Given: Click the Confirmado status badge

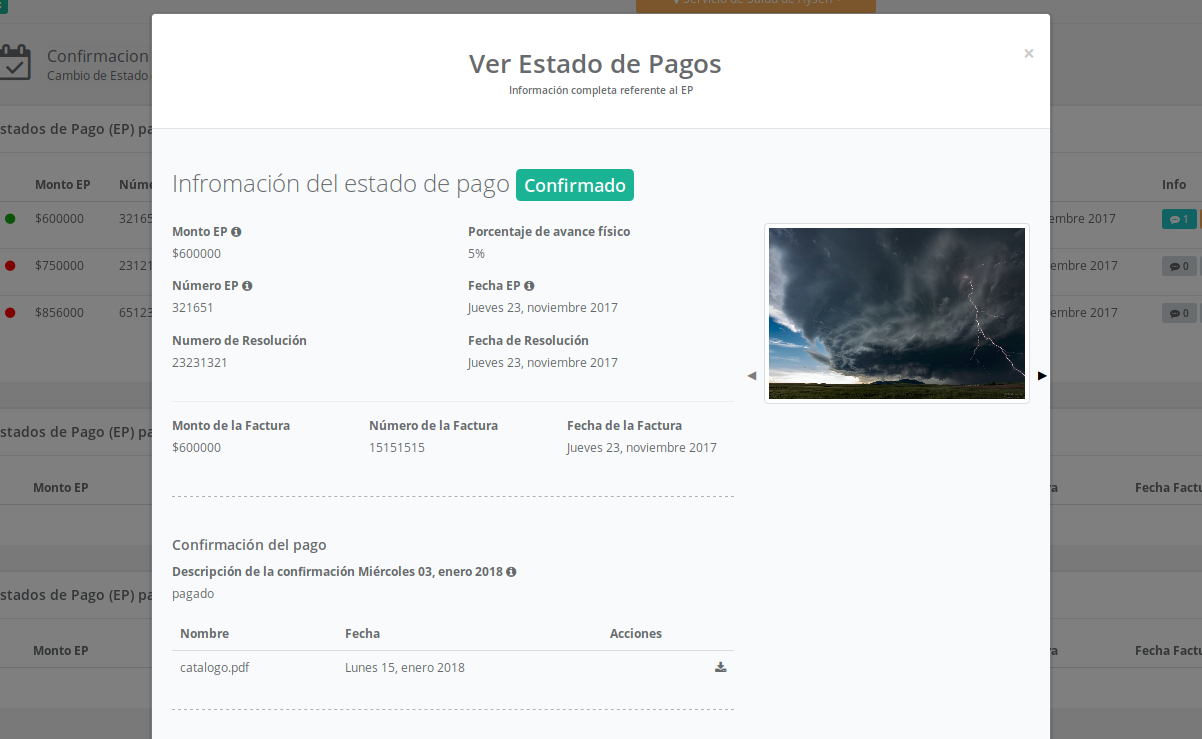Looking at the screenshot, I should (x=574, y=185).
